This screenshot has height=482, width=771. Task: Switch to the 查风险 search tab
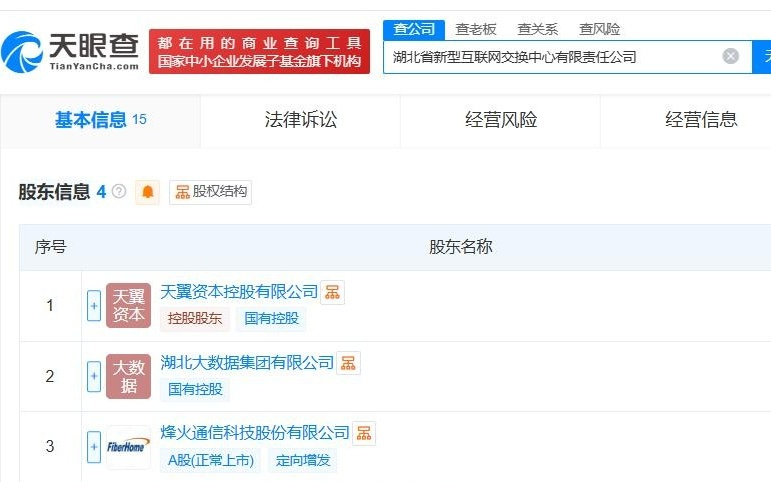click(x=599, y=30)
